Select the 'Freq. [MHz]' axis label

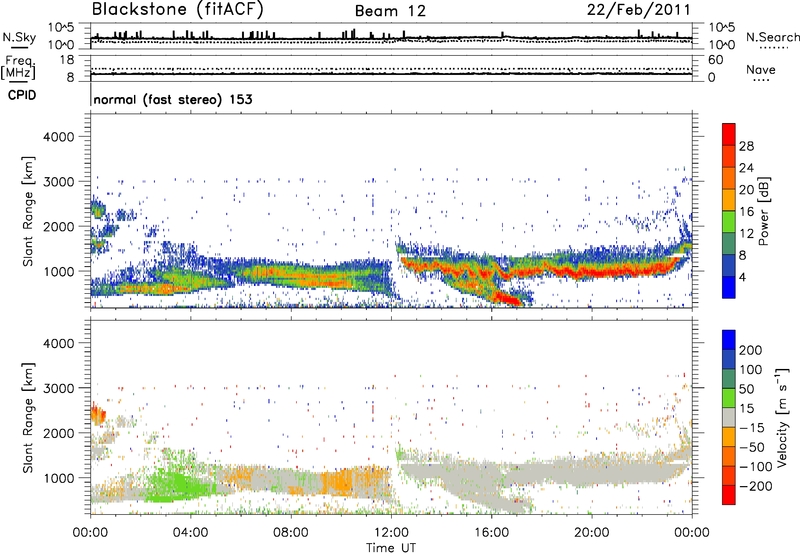(x=18, y=68)
